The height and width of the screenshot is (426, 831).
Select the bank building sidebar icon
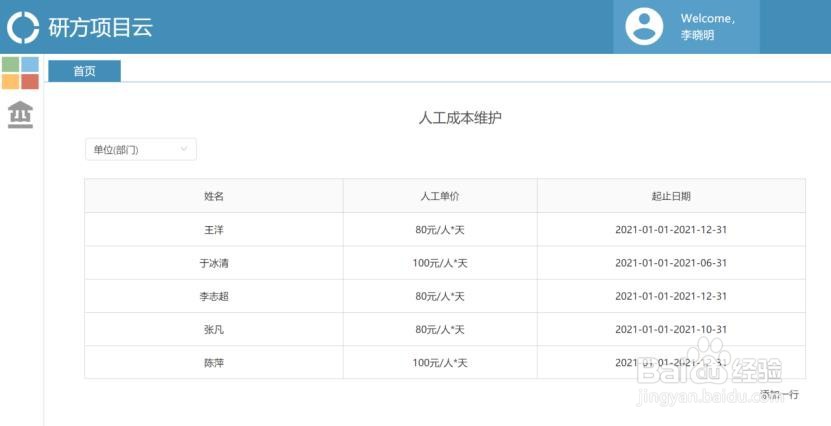tap(21, 114)
